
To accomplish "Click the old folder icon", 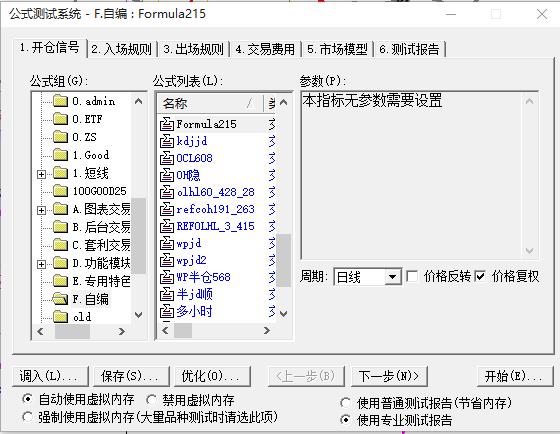I will [60, 317].
